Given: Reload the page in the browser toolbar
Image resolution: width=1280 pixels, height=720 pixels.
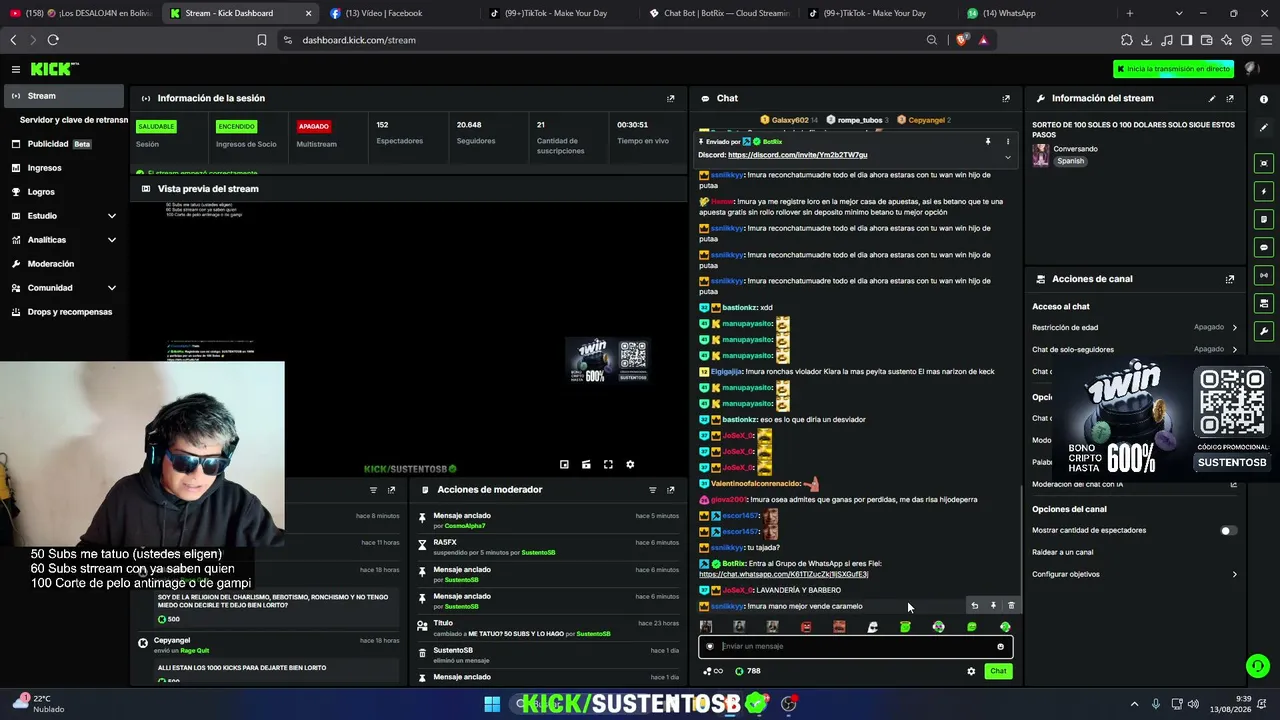Looking at the screenshot, I should 53,40.
